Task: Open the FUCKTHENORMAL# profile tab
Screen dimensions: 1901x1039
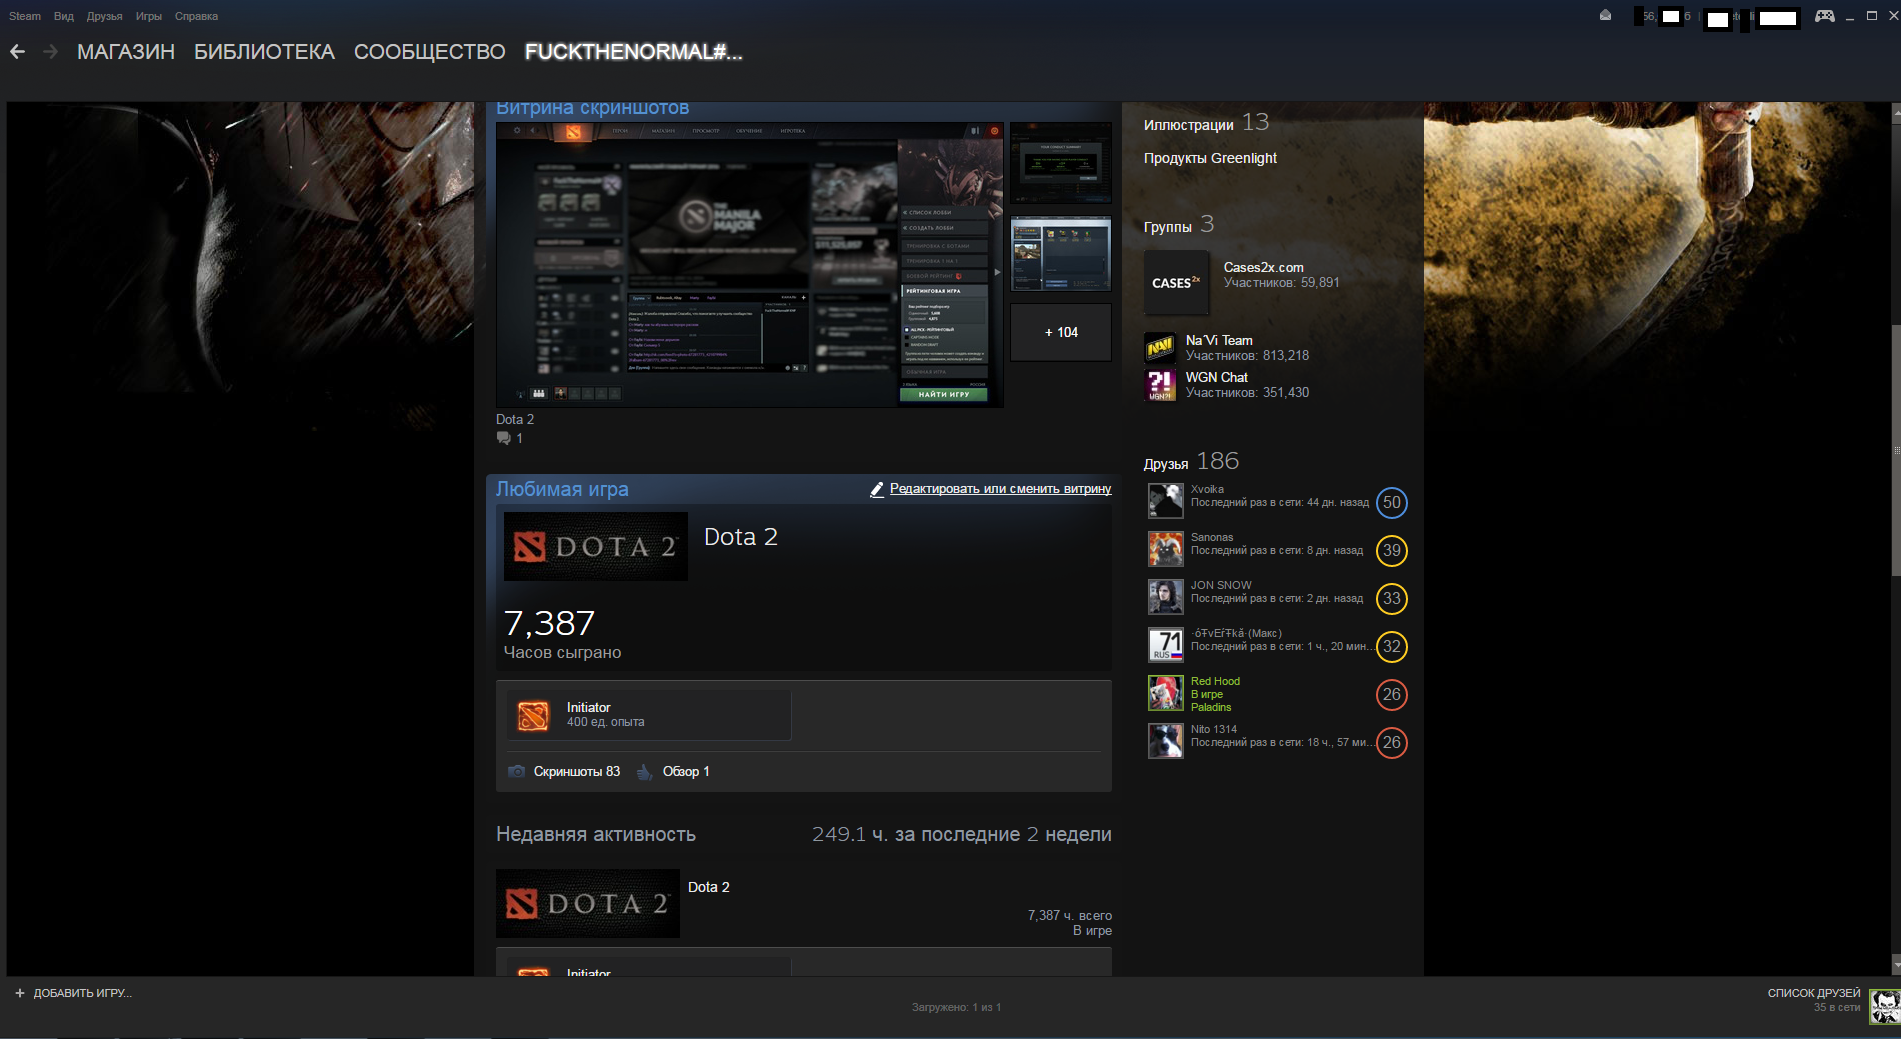Action: [x=634, y=52]
